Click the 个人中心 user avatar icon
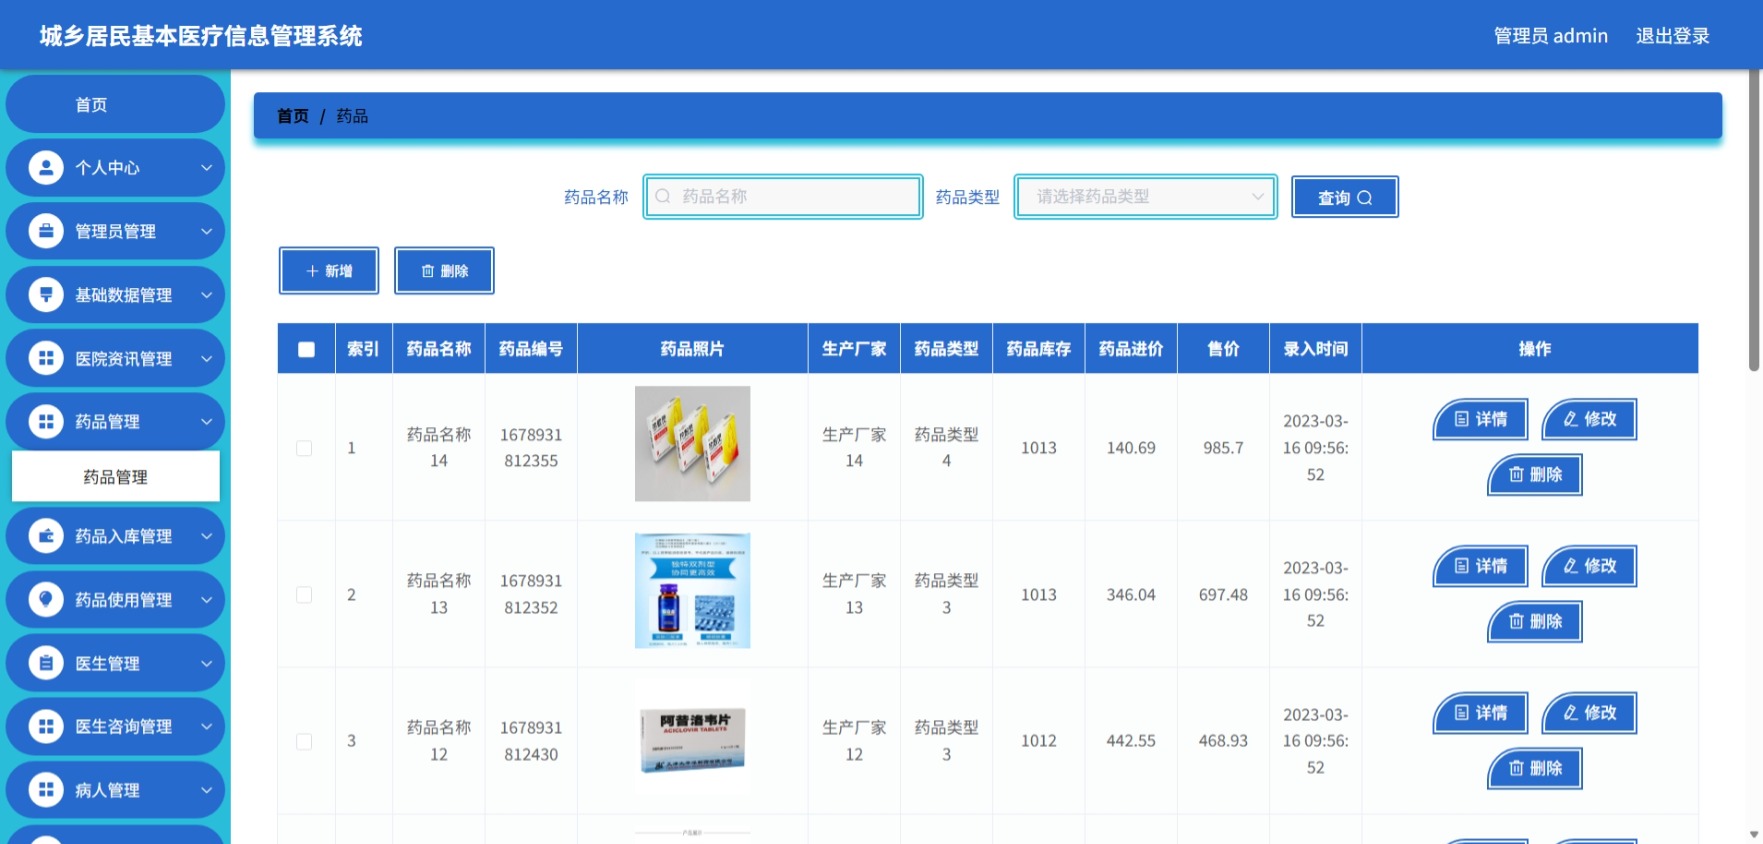This screenshot has height=844, width=1763. (46, 167)
